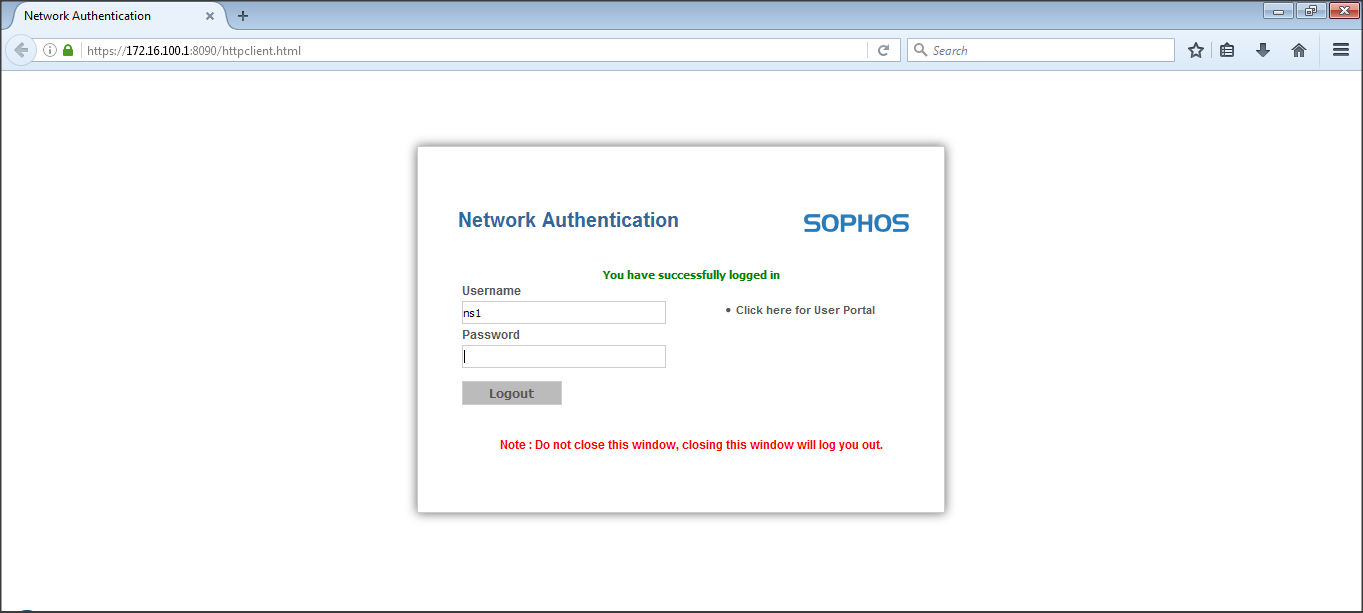Click into the Password input field
Image resolution: width=1363 pixels, height=613 pixels.
click(563, 357)
